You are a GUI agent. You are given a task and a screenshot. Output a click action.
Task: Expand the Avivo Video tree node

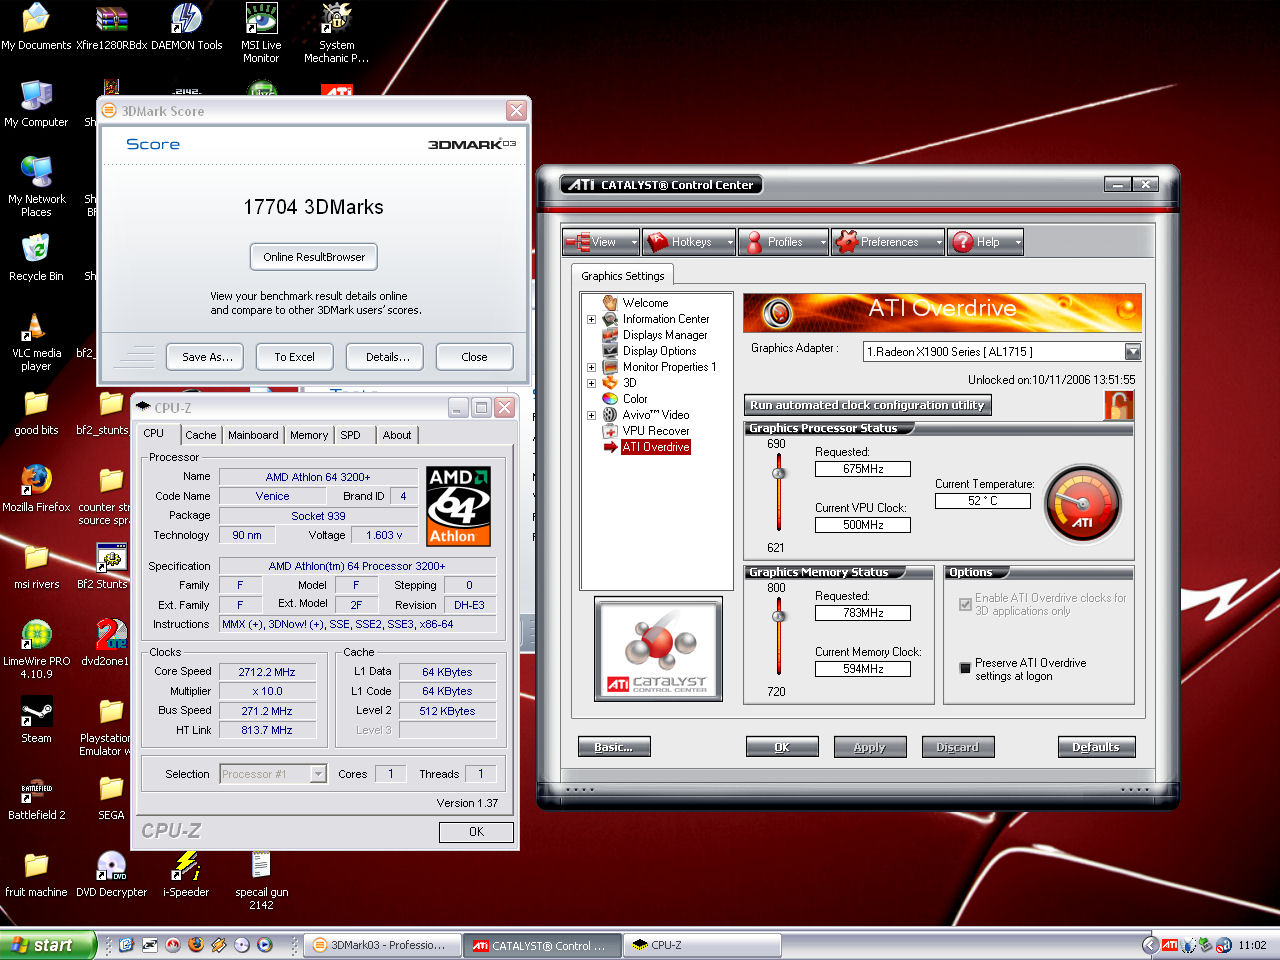(591, 415)
